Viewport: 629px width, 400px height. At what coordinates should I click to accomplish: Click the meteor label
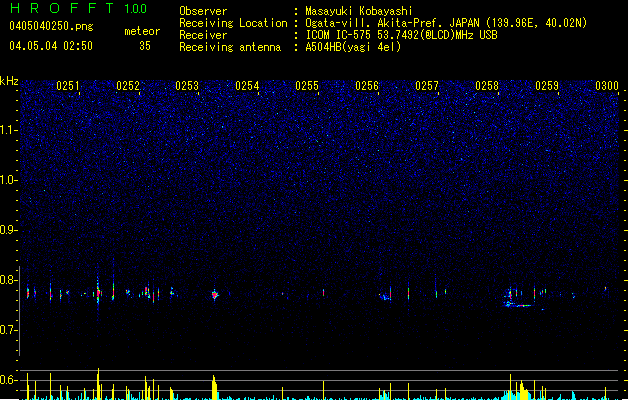pyautogui.click(x=142, y=31)
